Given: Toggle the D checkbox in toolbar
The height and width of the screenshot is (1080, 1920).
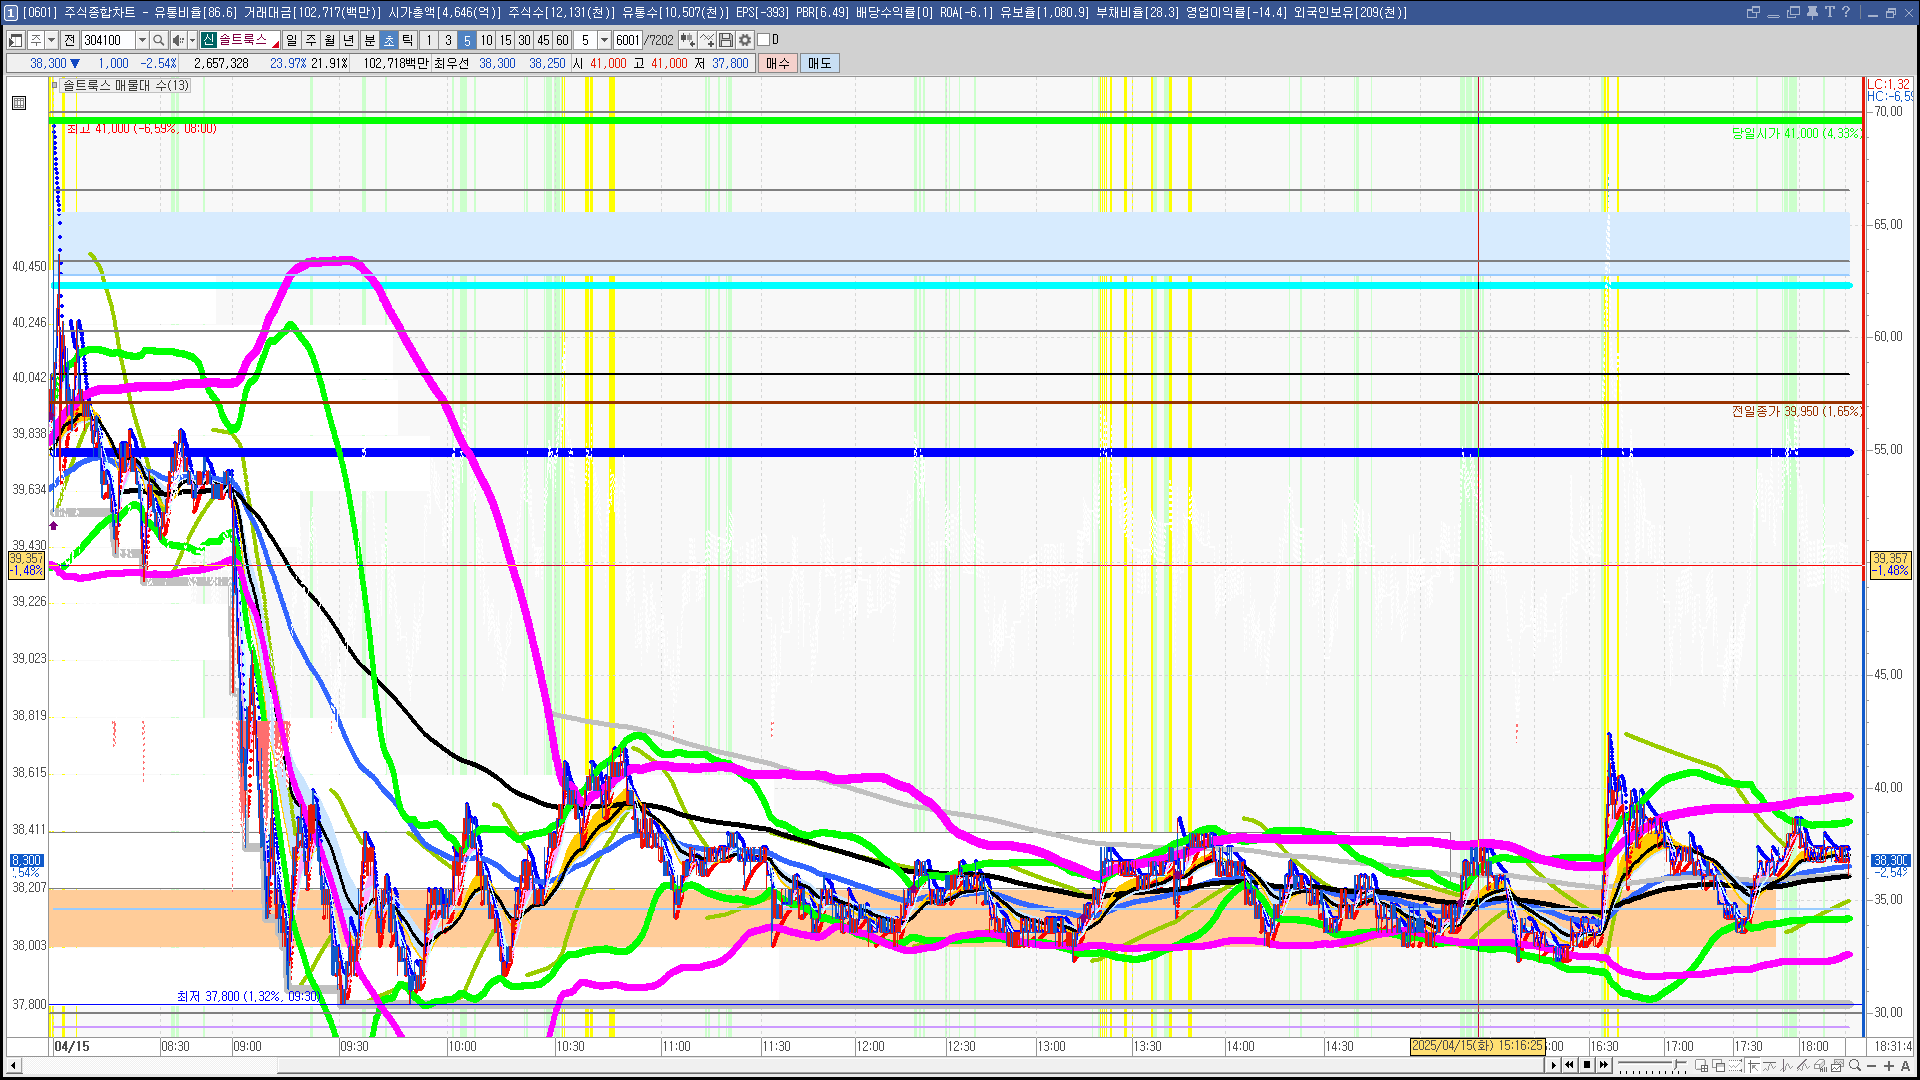Looking at the screenshot, I should pos(764,40).
